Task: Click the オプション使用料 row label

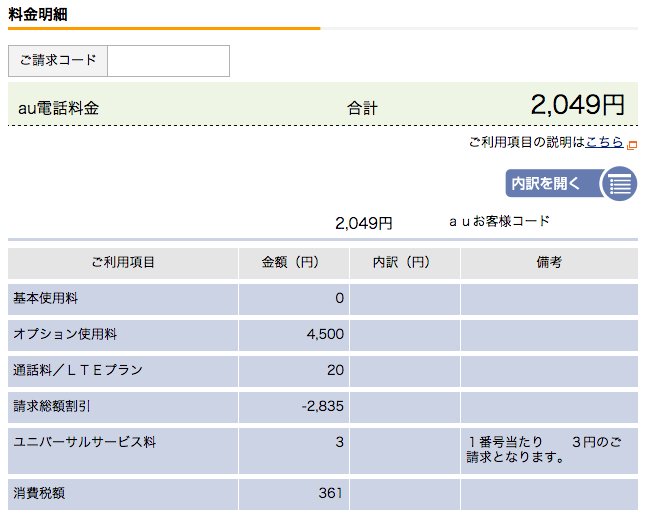Action: coord(65,334)
